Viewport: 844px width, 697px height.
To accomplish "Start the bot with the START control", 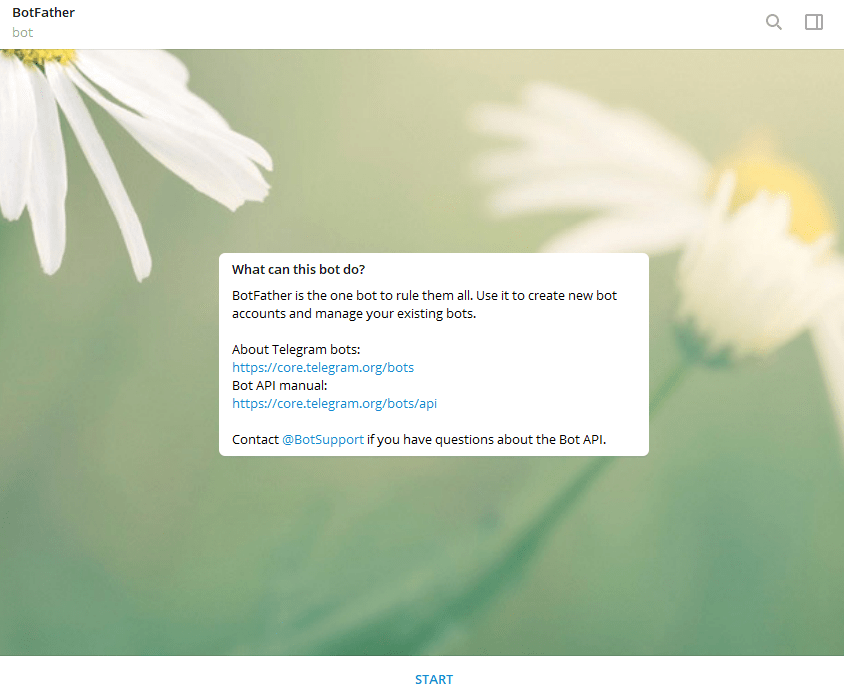I will tap(433, 679).
